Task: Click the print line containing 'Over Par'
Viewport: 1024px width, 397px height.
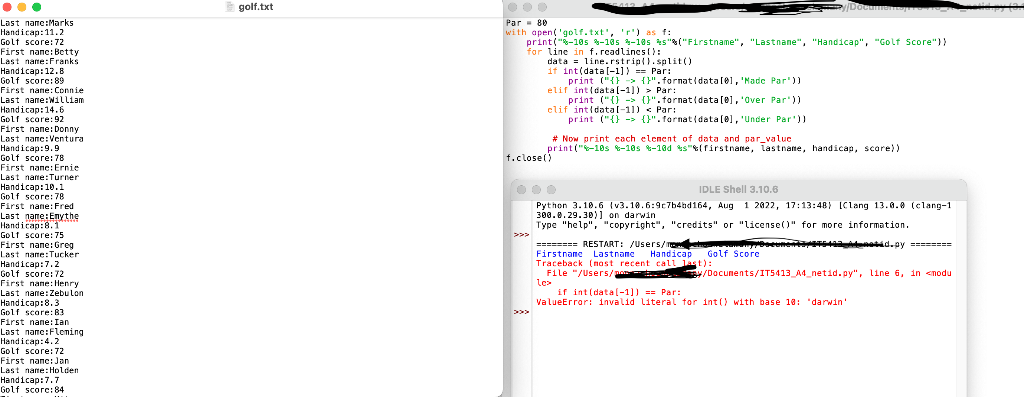Action: tap(684, 100)
